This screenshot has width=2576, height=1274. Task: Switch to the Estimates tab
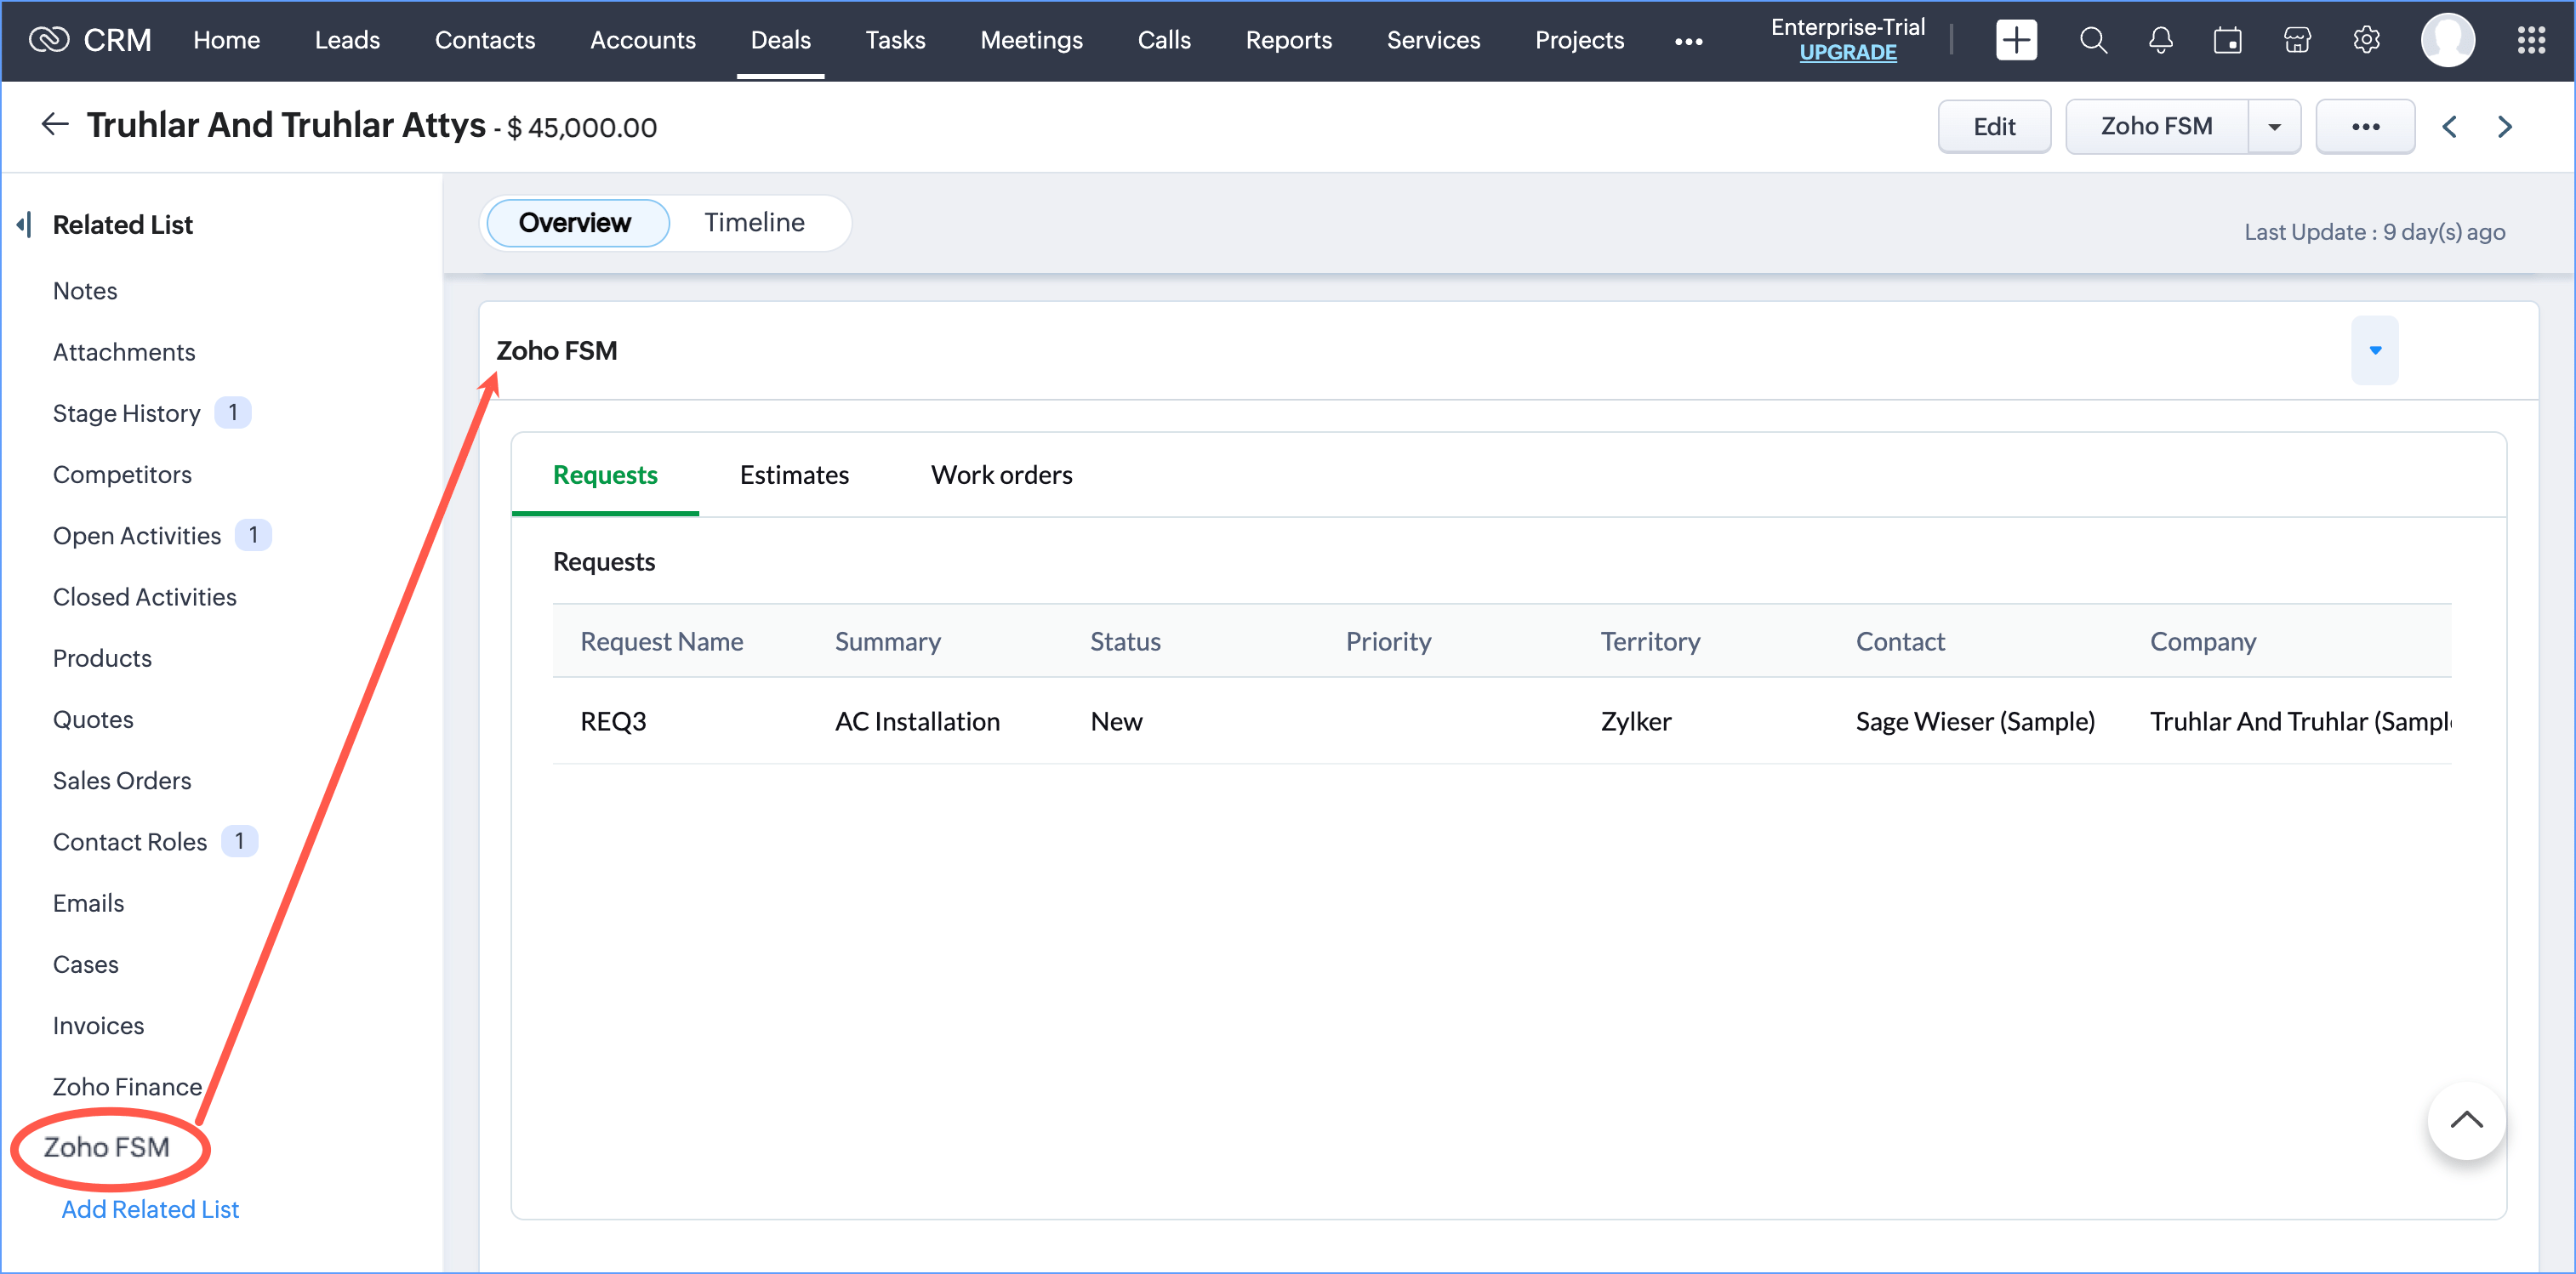coord(794,475)
